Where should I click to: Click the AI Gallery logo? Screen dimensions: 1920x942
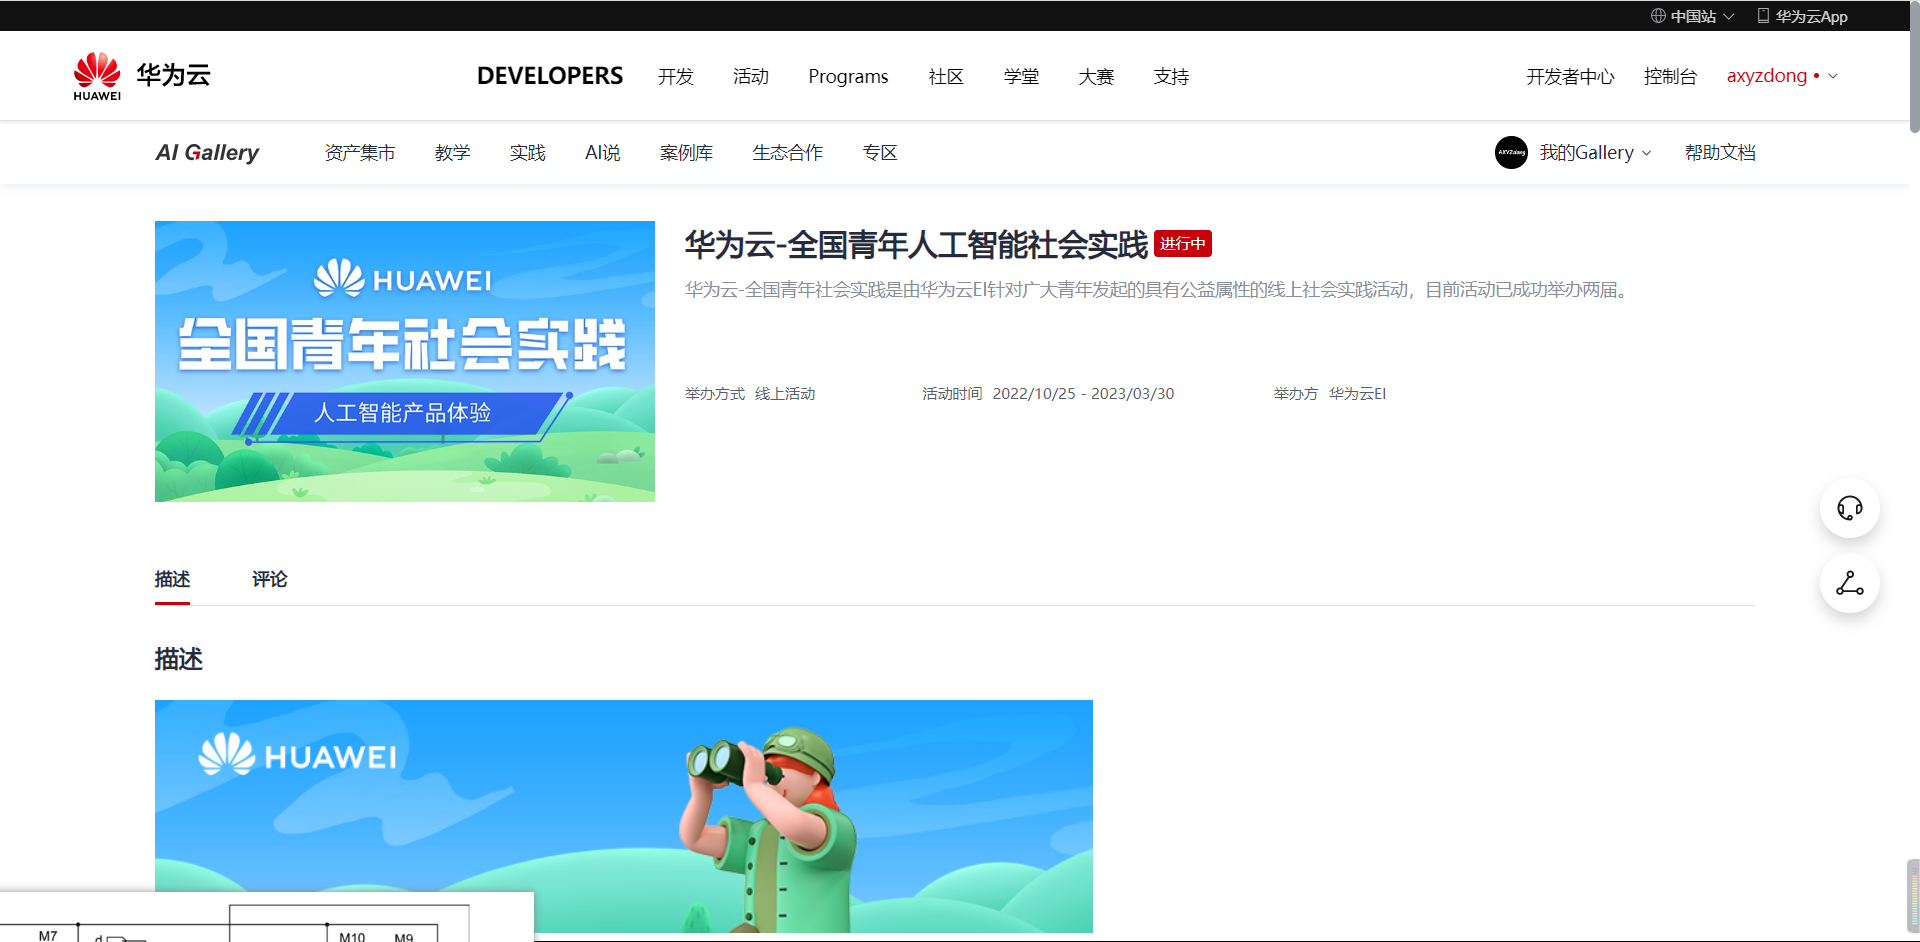tap(207, 152)
